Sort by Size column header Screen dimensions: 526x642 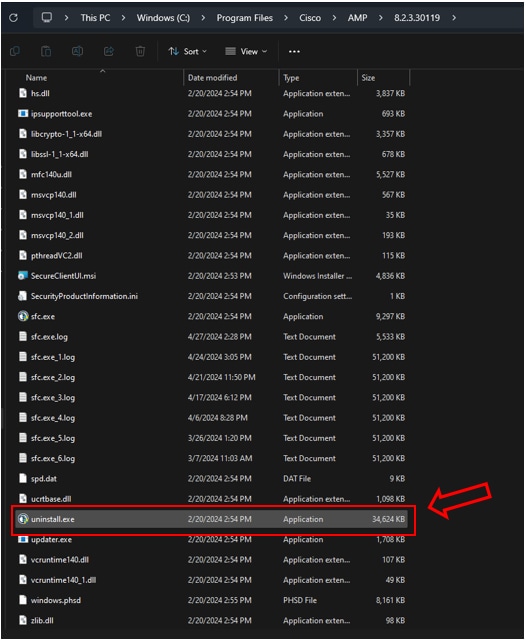click(x=368, y=77)
